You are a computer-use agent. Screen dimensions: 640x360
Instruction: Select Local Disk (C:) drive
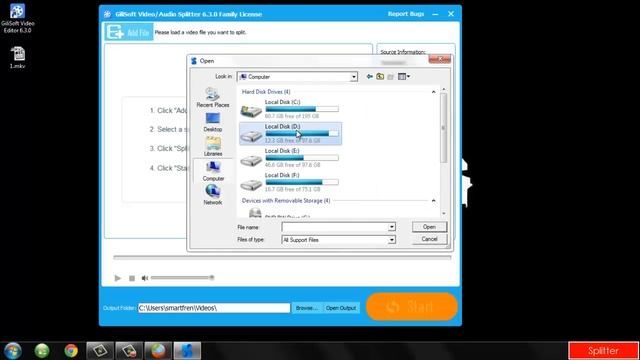pos(290,109)
